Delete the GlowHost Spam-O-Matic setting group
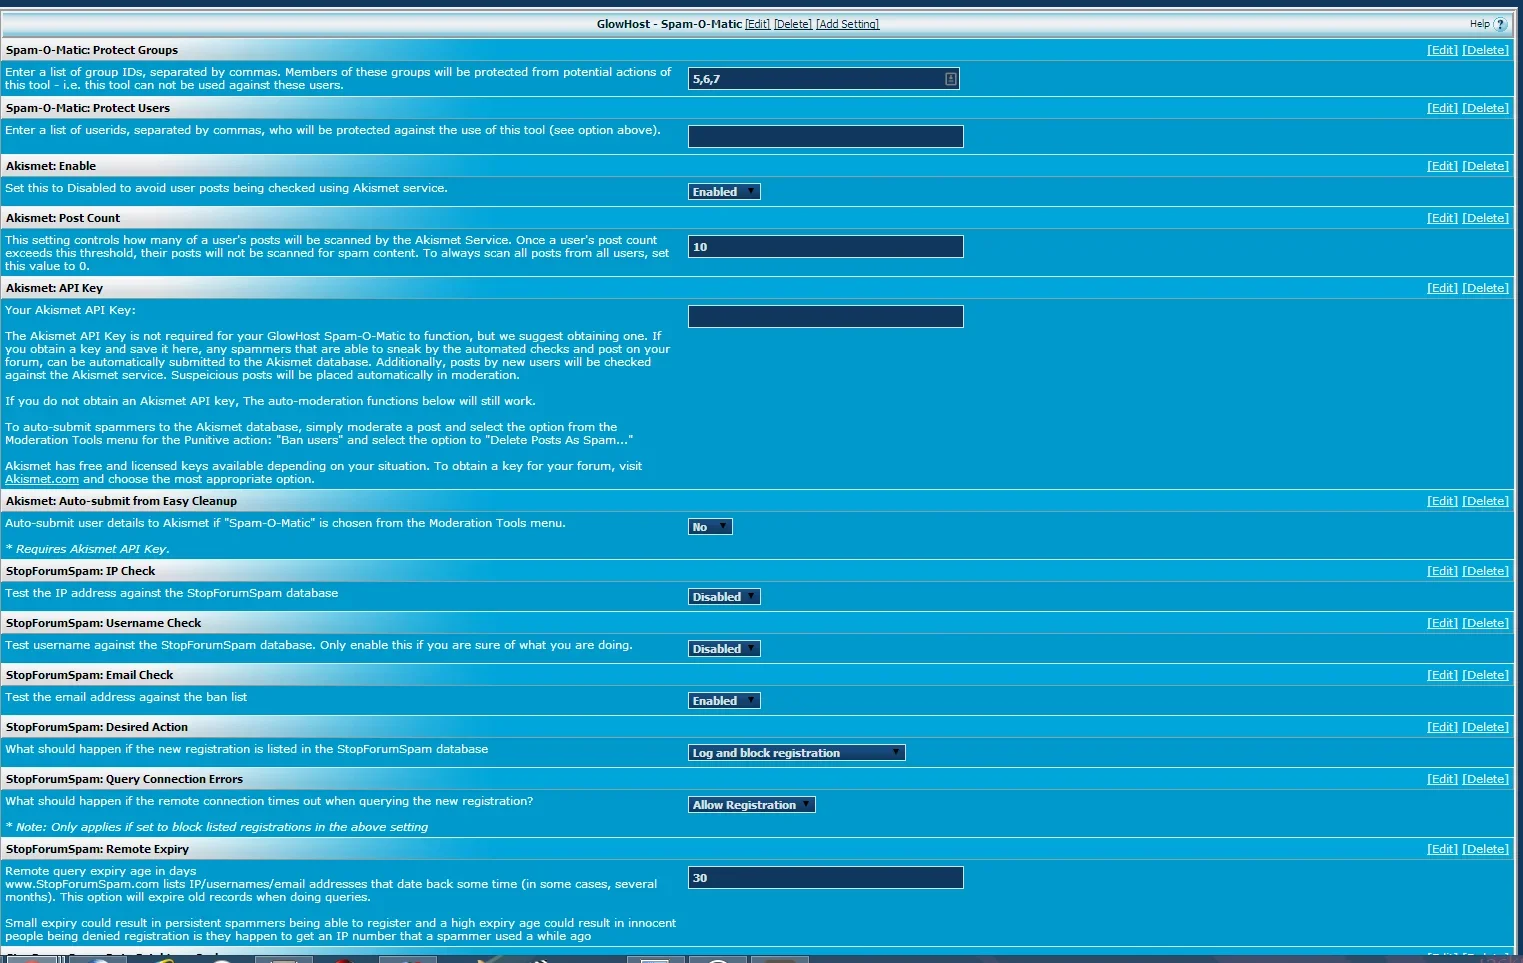The image size is (1523, 963). tap(793, 24)
